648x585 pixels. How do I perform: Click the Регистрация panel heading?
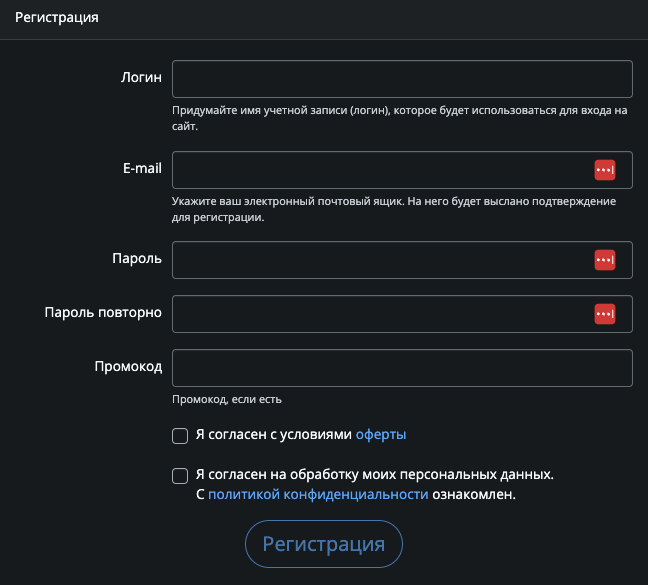(56, 19)
